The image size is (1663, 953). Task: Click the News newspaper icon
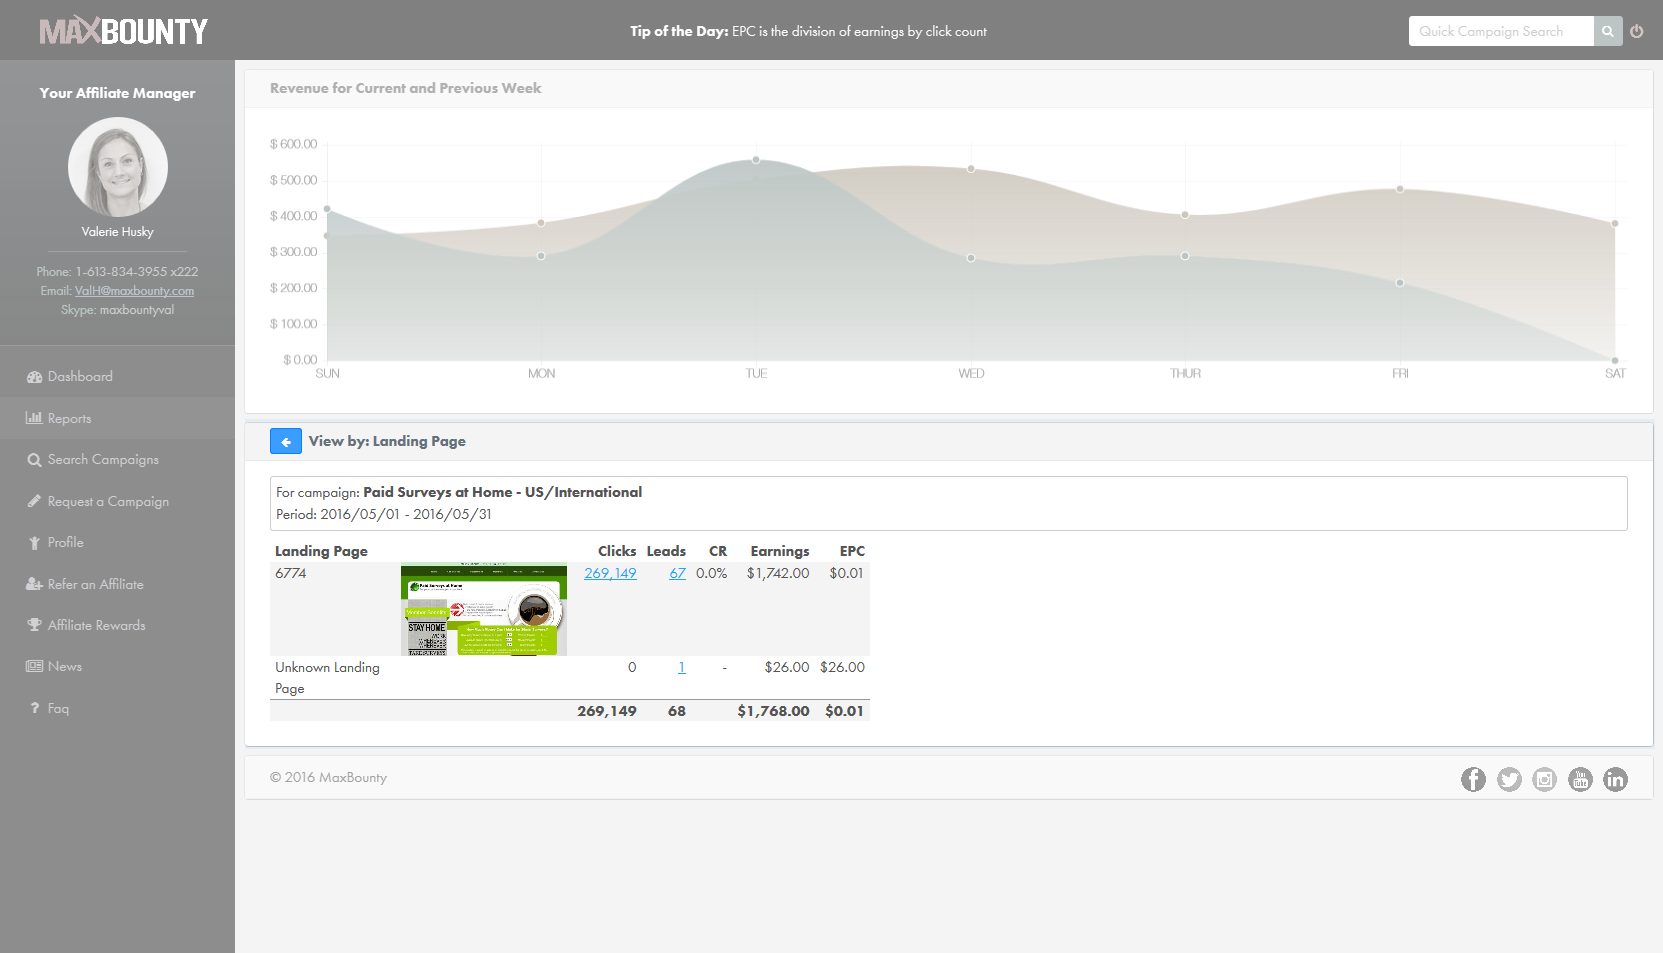point(34,666)
